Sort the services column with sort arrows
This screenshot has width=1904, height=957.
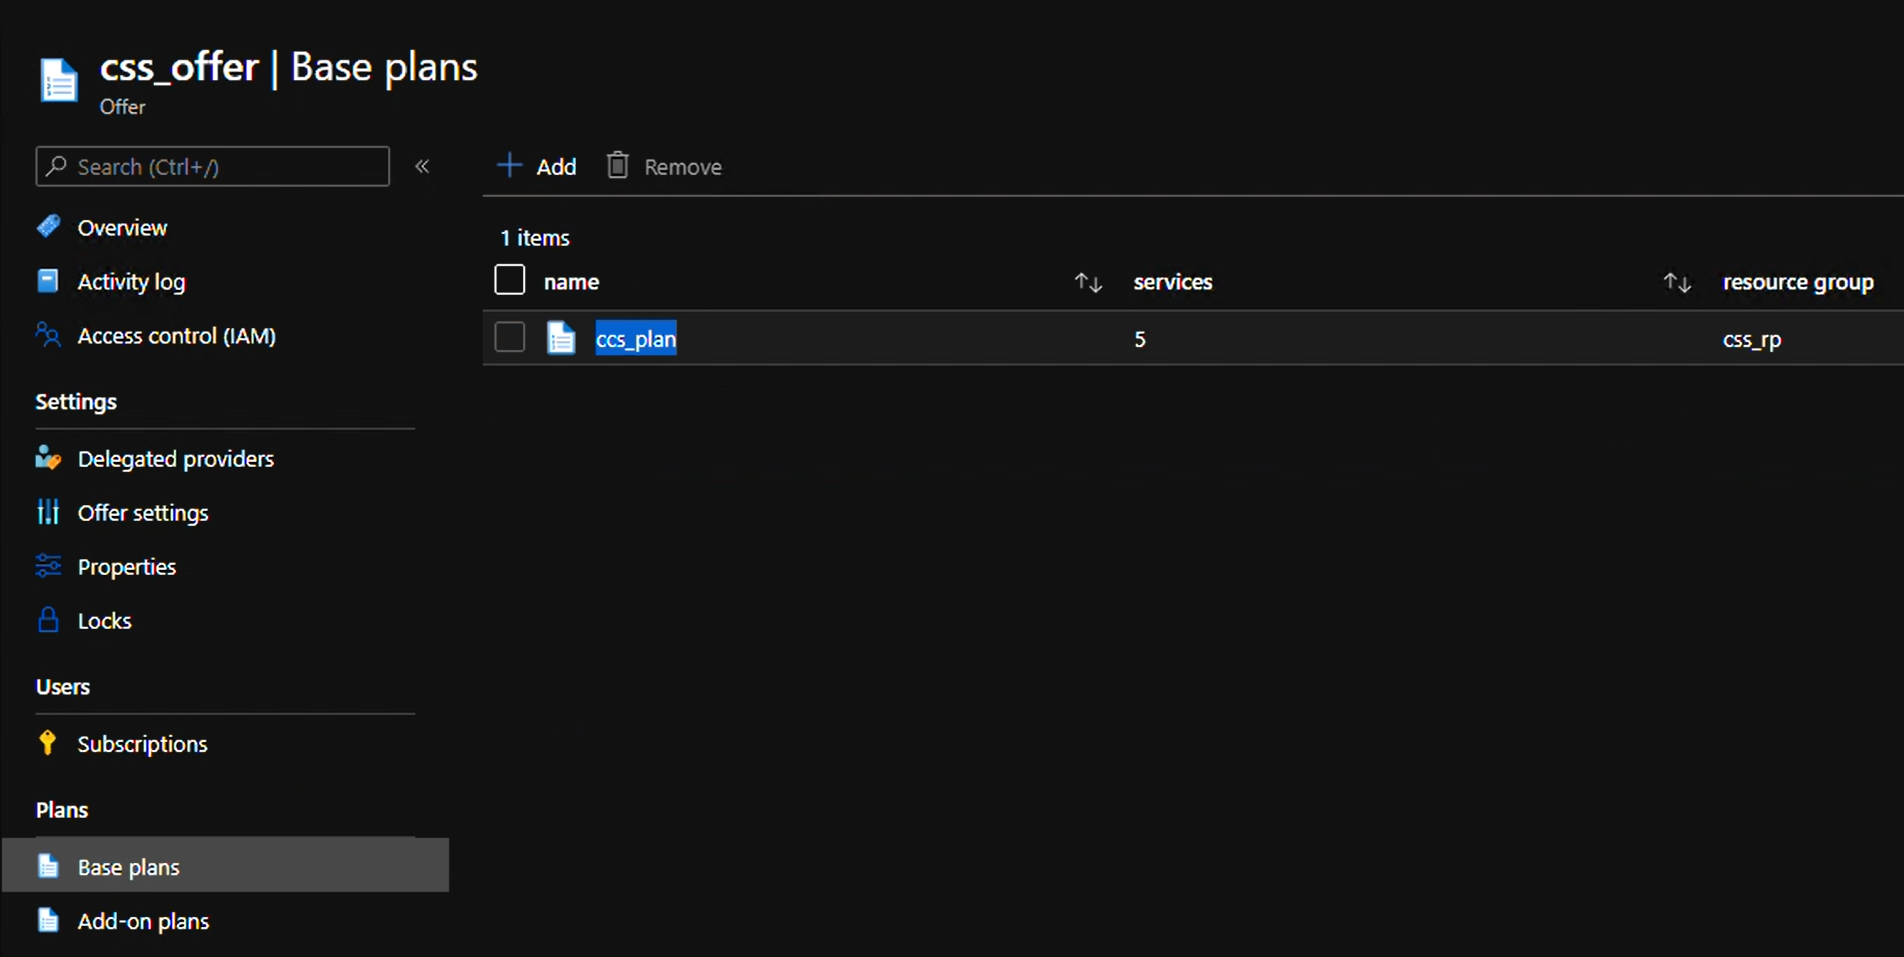tap(1677, 282)
